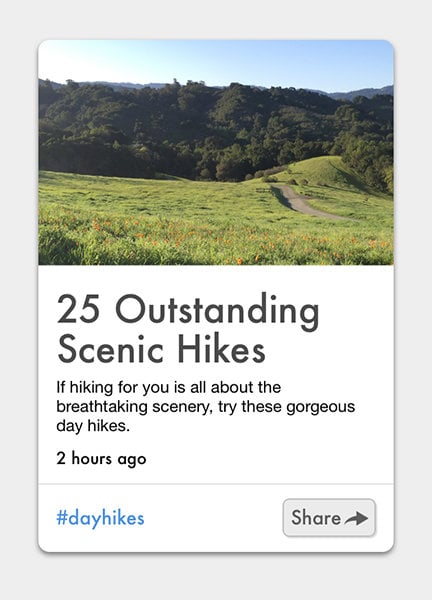Click the gray background below the card
The width and height of the screenshot is (432, 600).
pyautogui.click(x=216, y=576)
